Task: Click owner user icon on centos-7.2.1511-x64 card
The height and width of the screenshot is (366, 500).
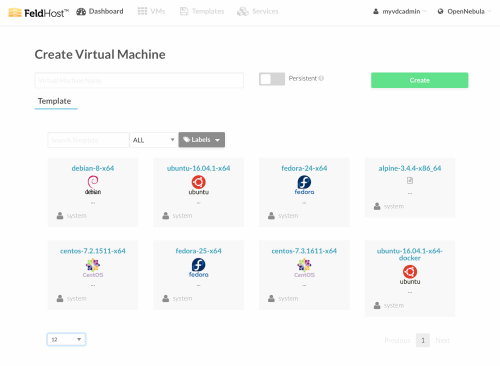Action: tap(60, 298)
